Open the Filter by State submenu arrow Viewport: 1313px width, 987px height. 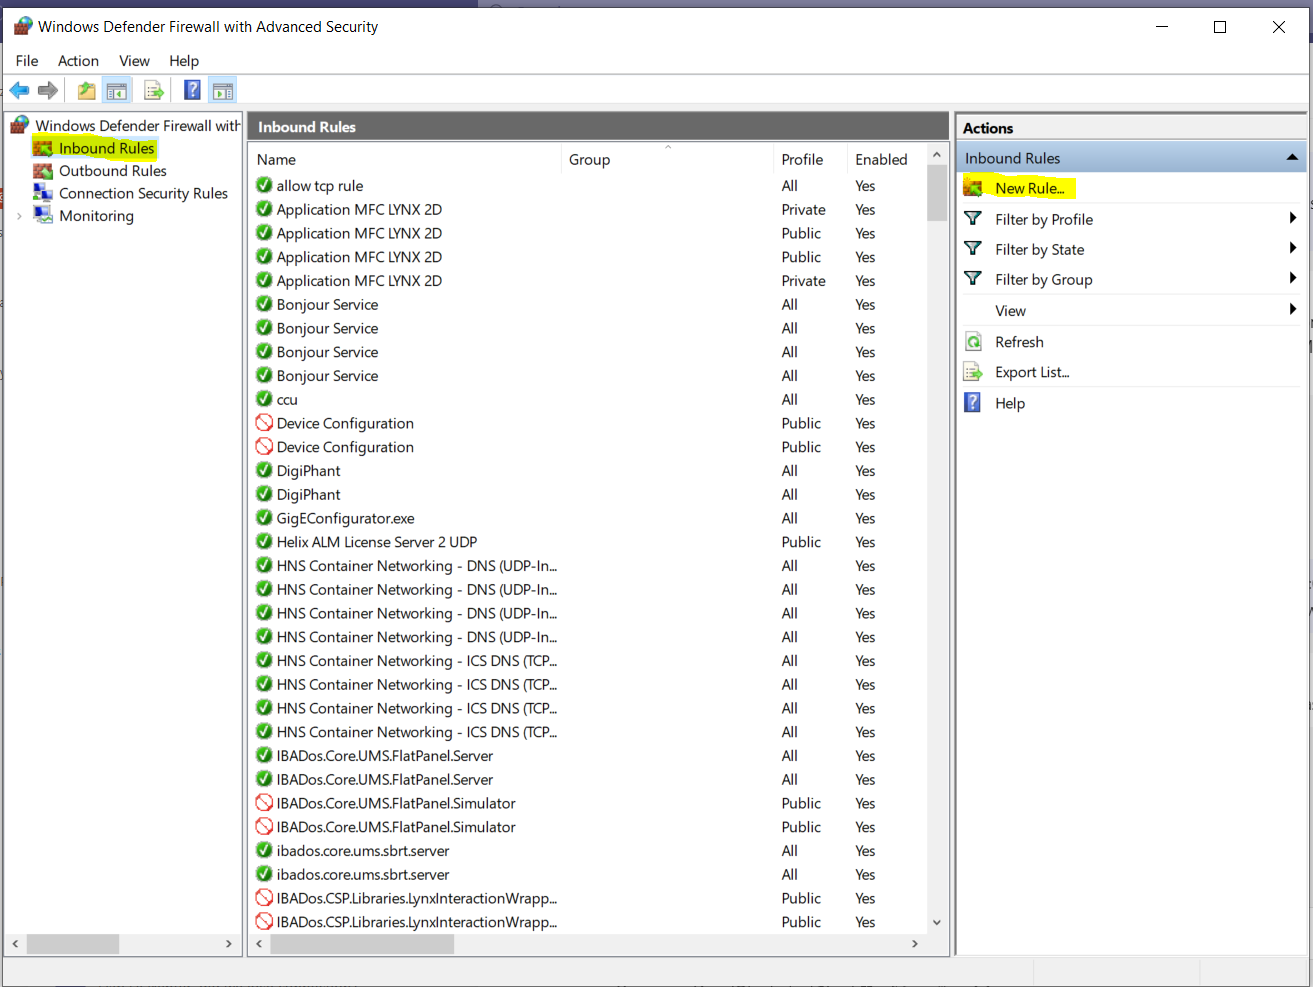[x=1292, y=248]
